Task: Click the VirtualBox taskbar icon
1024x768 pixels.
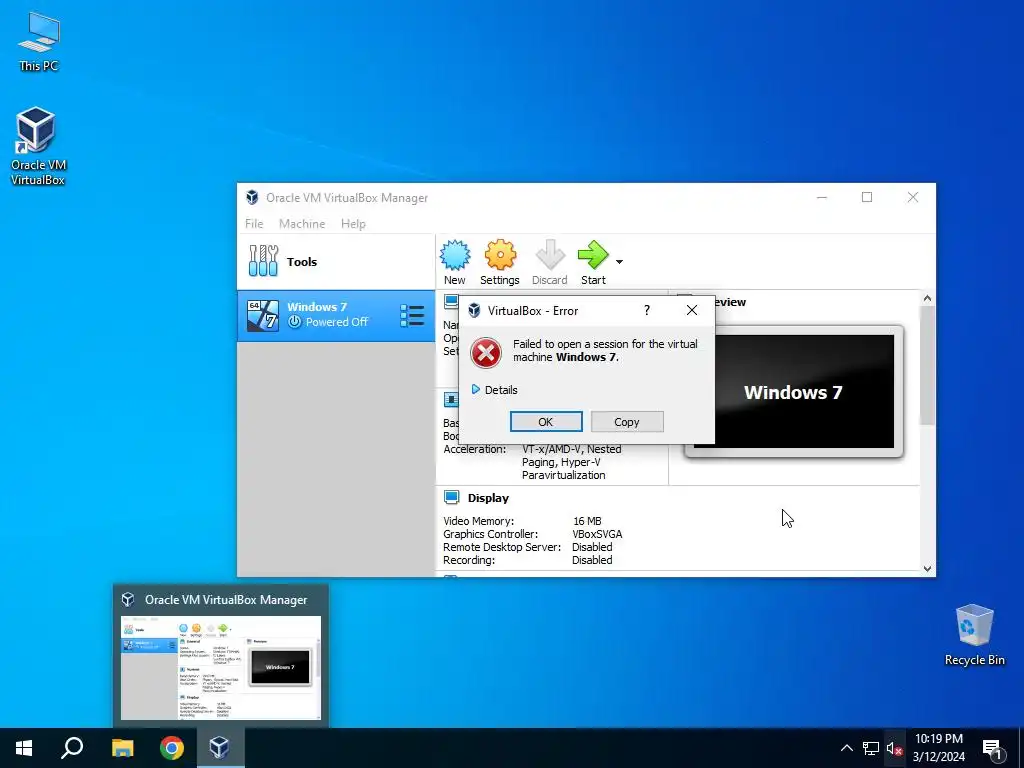Action: [x=219, y=748]
